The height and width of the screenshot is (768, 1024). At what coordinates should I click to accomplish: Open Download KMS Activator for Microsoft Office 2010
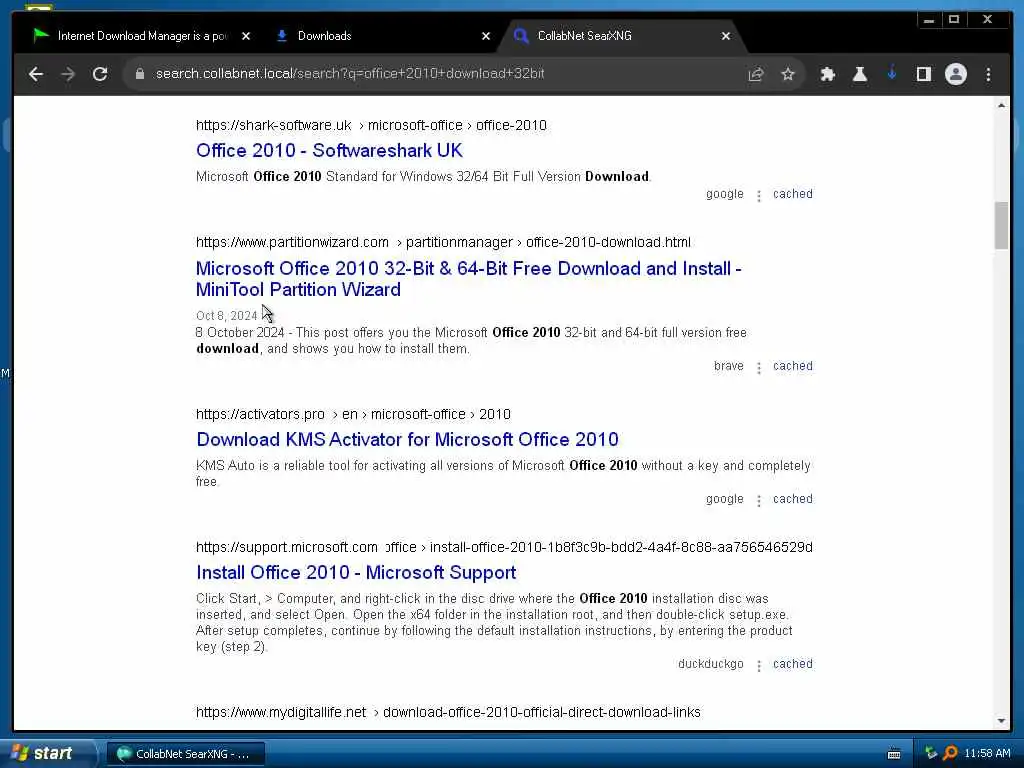click(x=407, y=440)
